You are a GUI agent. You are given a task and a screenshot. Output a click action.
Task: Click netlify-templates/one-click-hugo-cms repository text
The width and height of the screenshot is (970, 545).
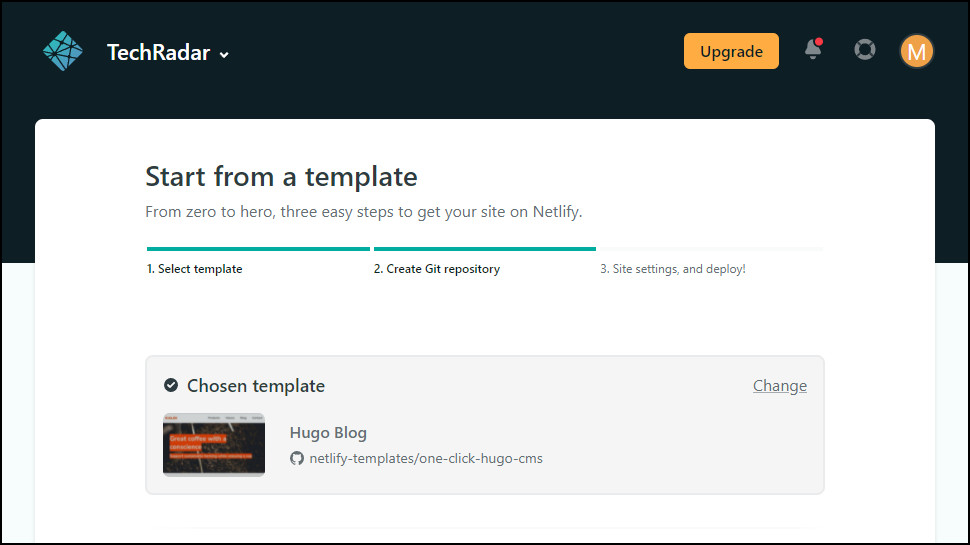426,458
